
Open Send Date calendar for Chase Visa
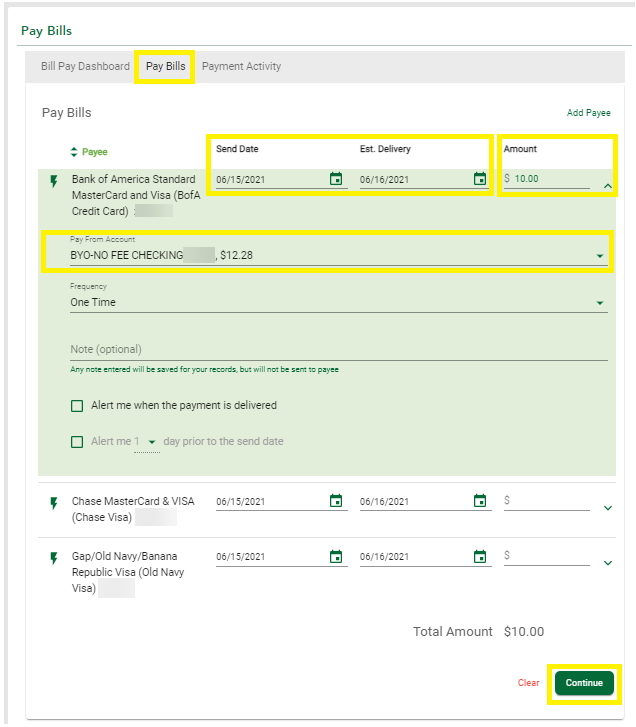pyautogui.click(x=336, y=501)
